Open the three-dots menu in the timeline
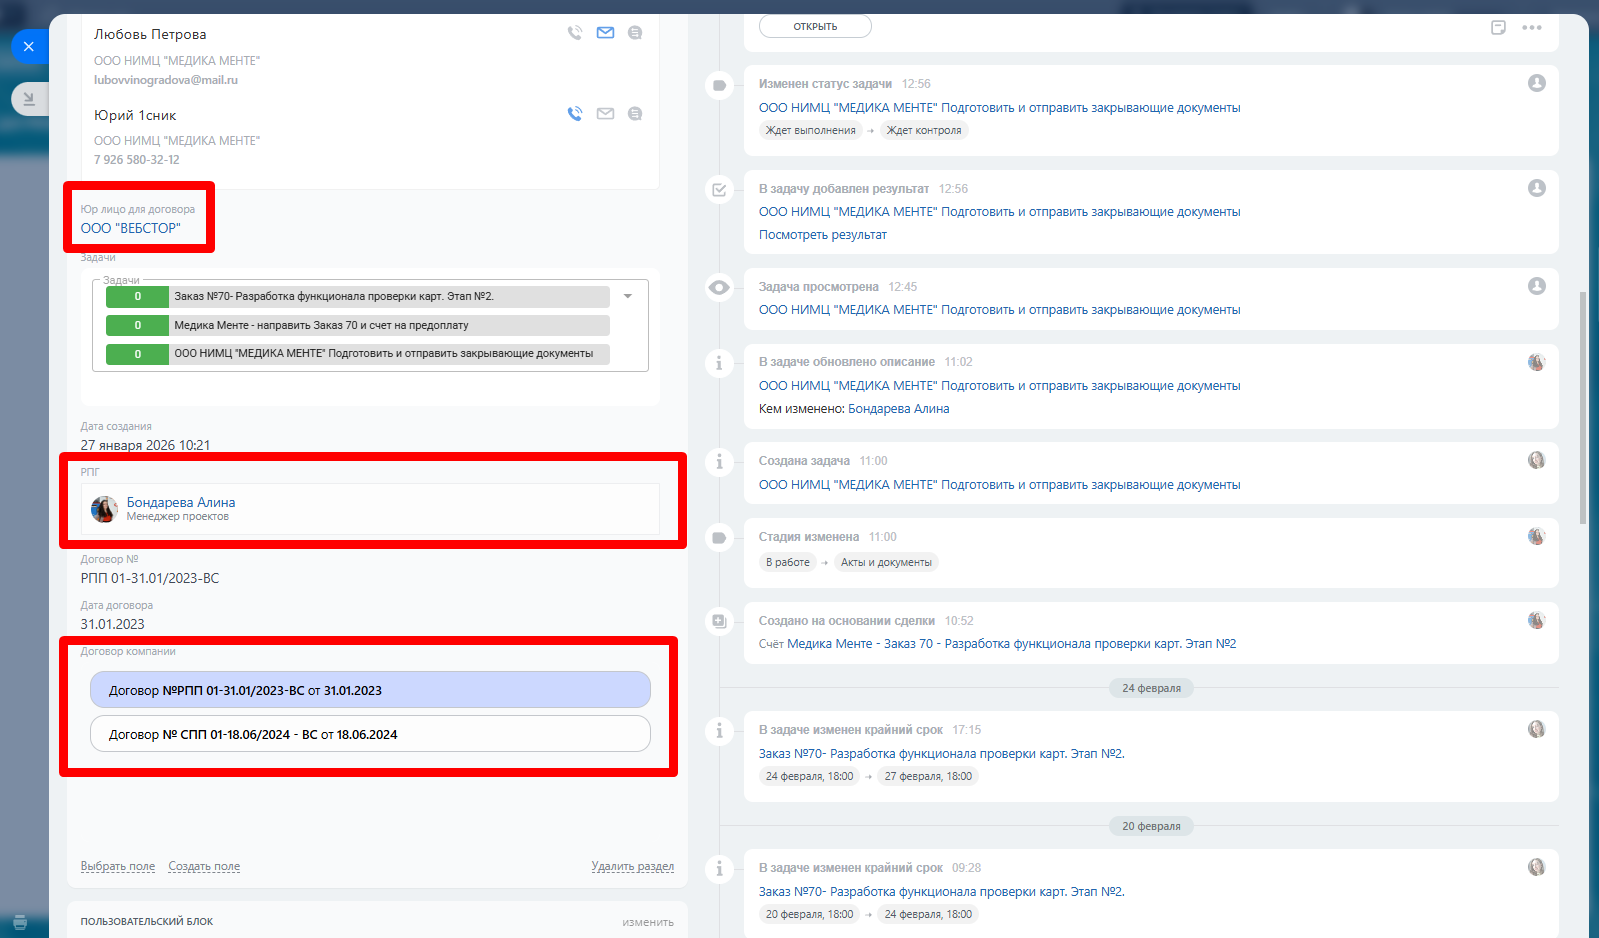 click(x=1531, y=28)
